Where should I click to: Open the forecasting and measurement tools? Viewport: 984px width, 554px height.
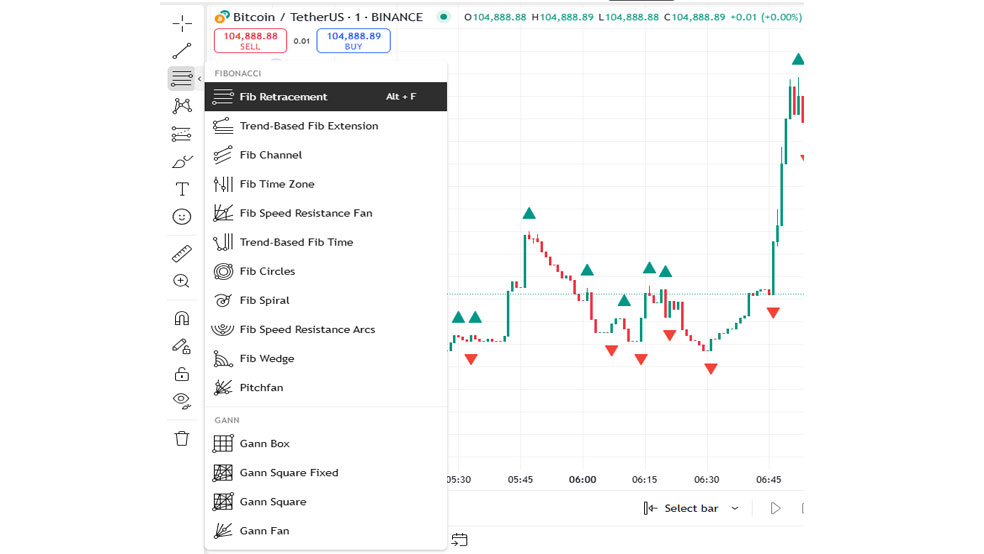[x=182, y=134]
